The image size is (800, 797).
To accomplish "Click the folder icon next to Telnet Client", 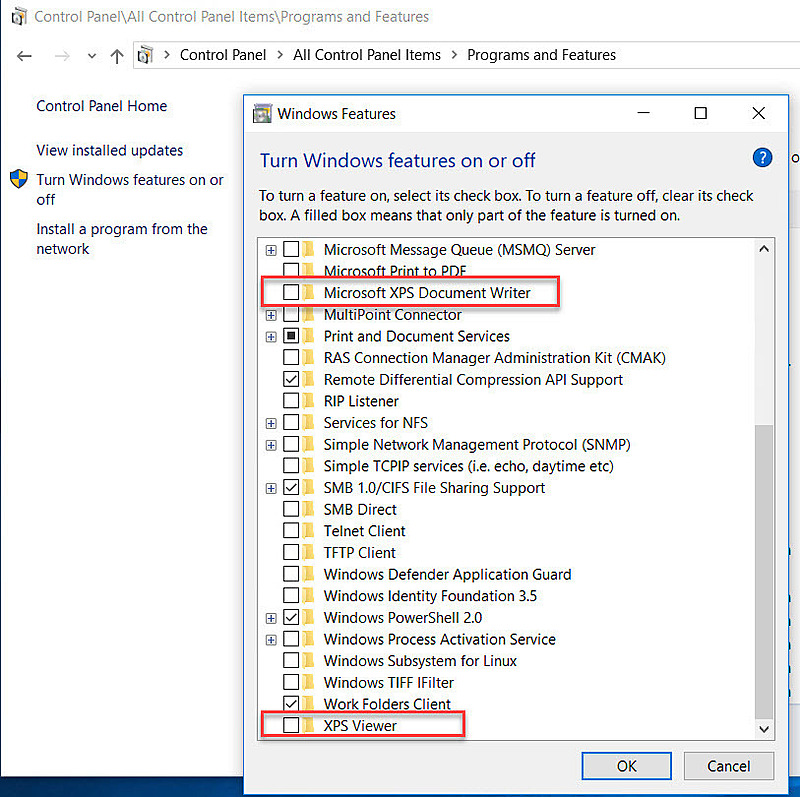I will (x=306, y=530).
